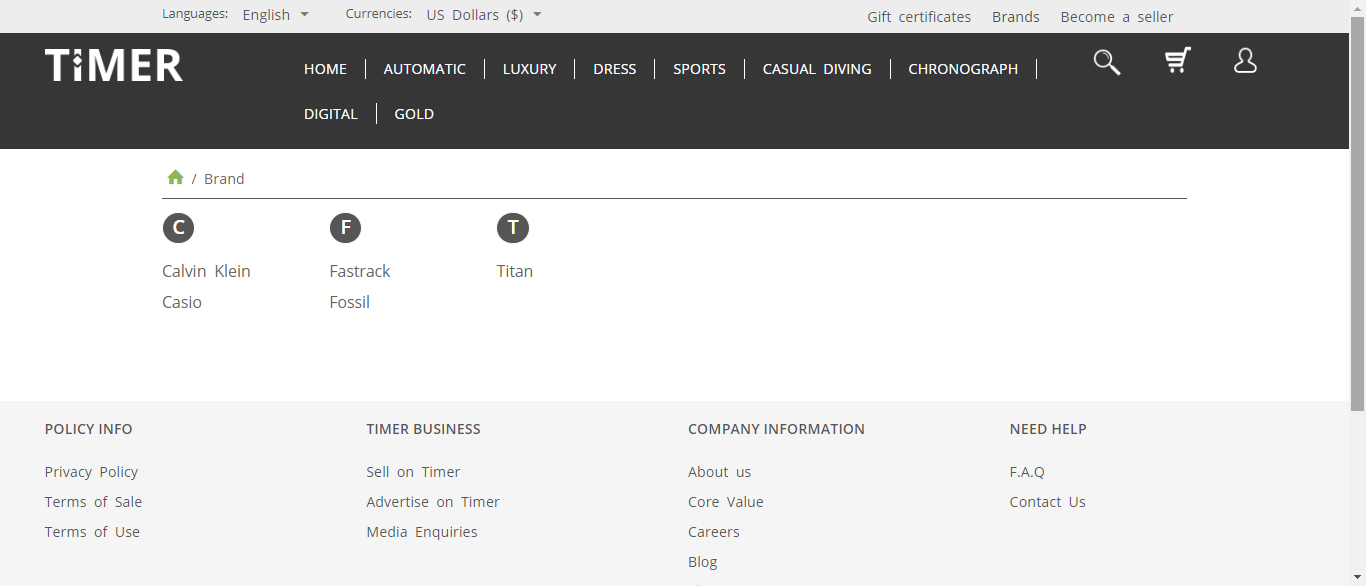
Task: Open the Blog footer link
Action: click(703, 562)
